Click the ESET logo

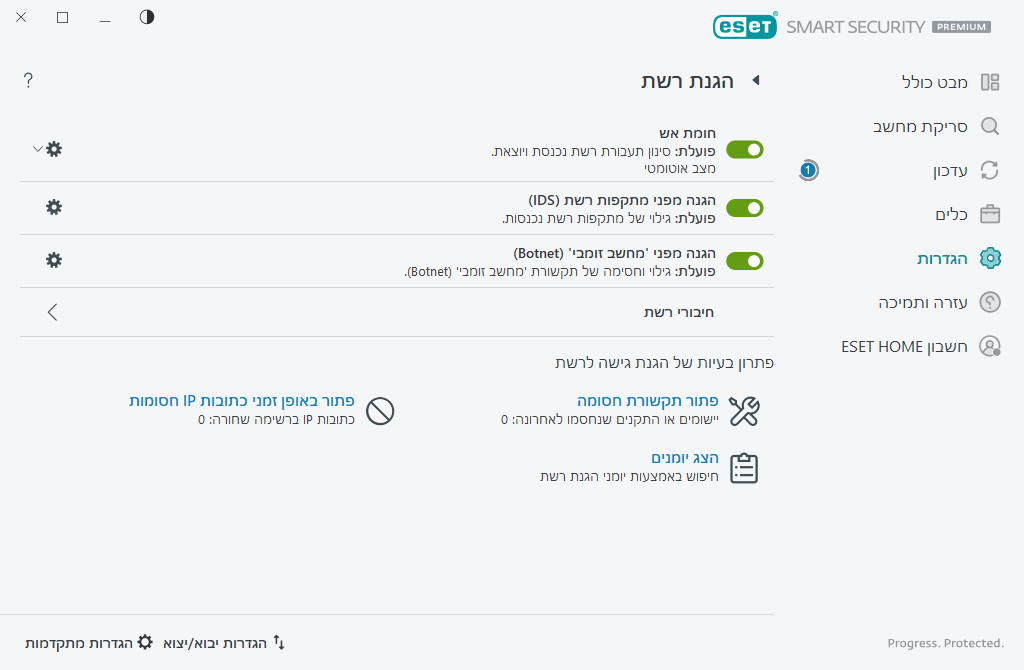745,26
